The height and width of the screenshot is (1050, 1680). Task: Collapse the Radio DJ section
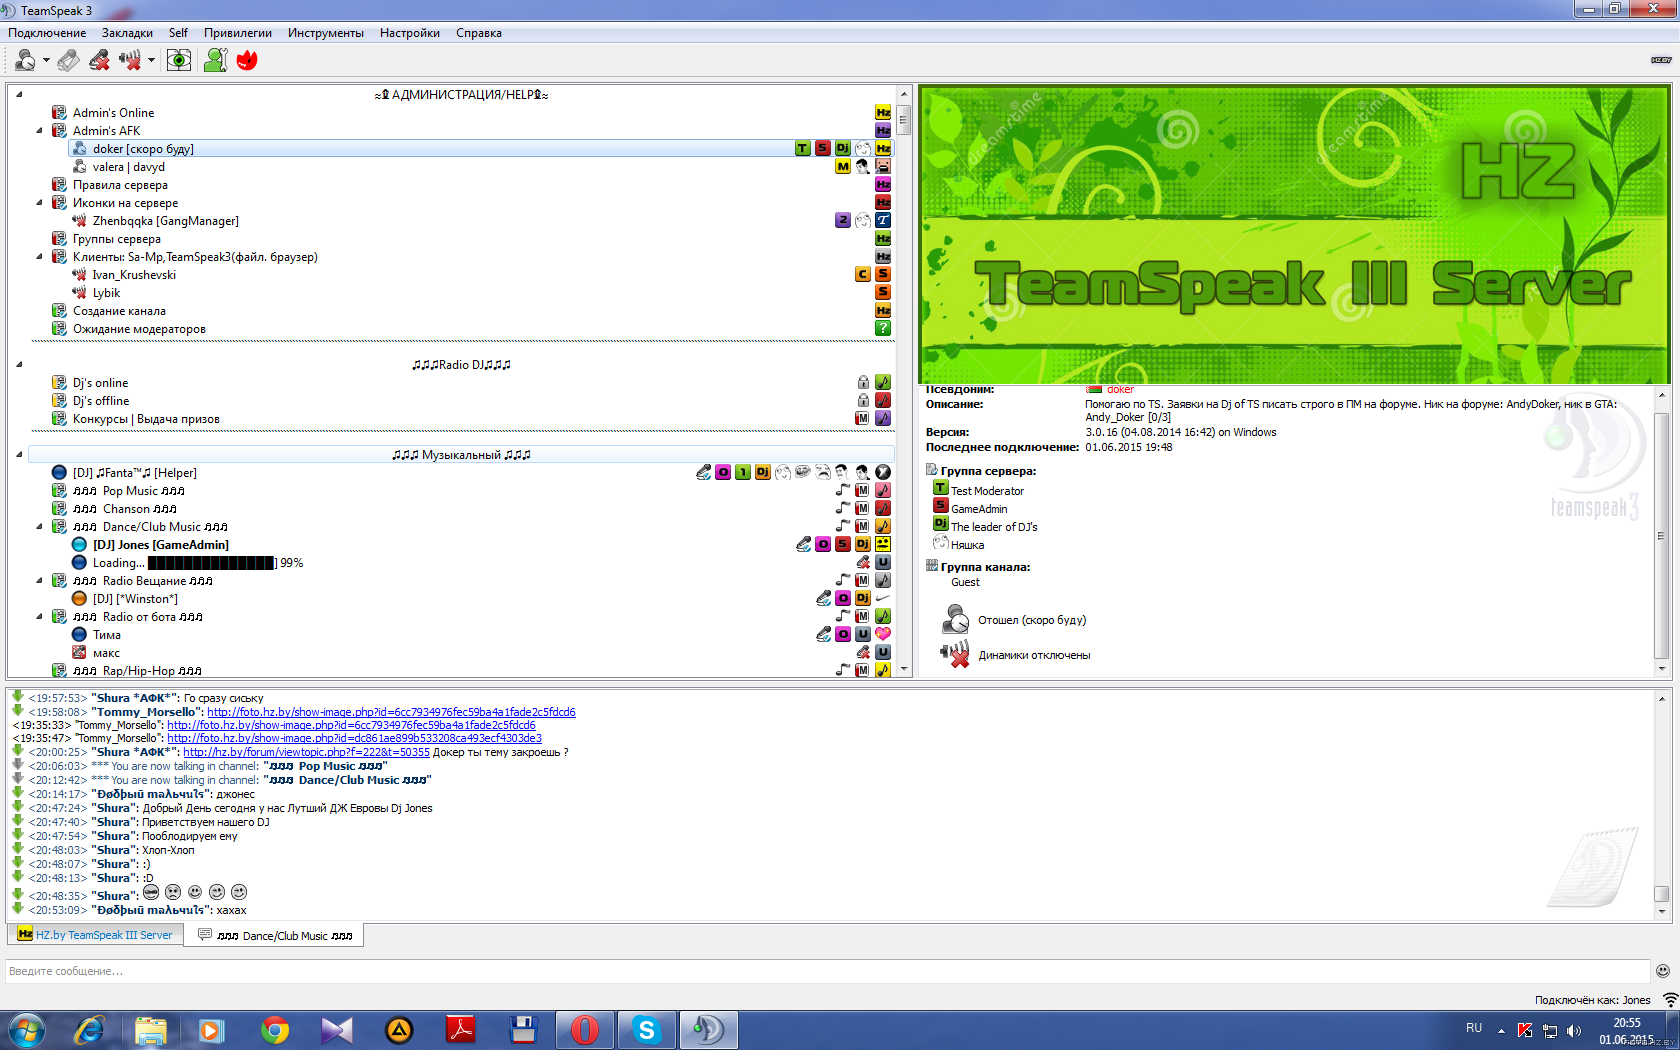click(x=19, y=364)
